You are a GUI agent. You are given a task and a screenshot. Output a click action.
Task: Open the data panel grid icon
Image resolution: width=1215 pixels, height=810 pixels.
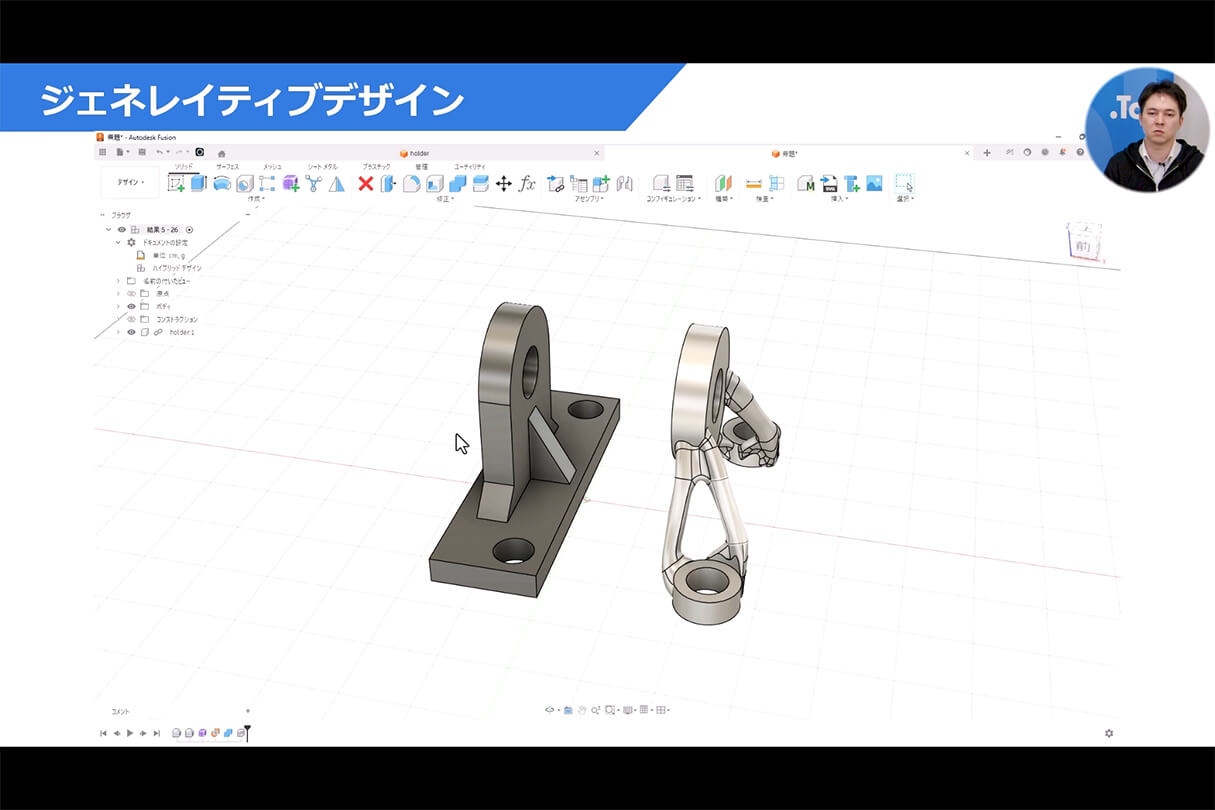[x=102, y=152]
